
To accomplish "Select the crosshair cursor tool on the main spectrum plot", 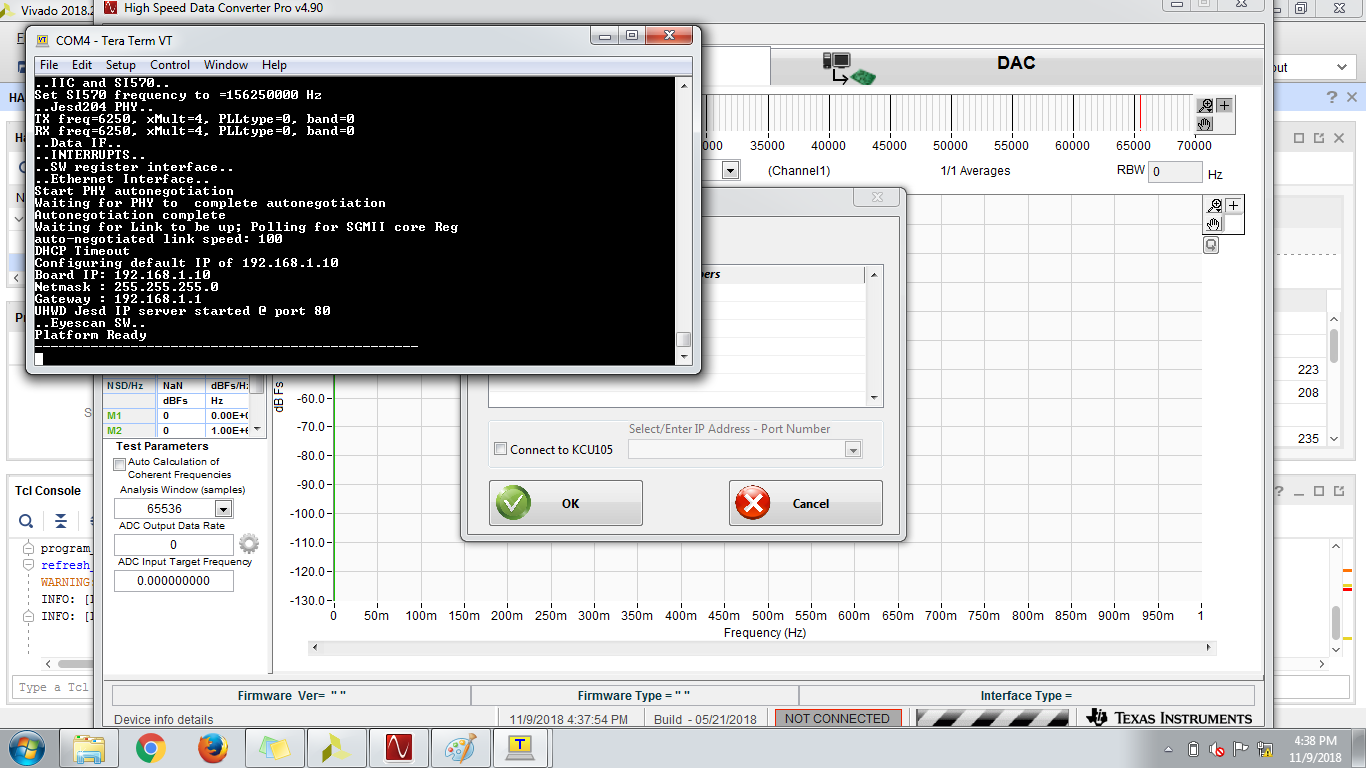I will [1234, 205].
